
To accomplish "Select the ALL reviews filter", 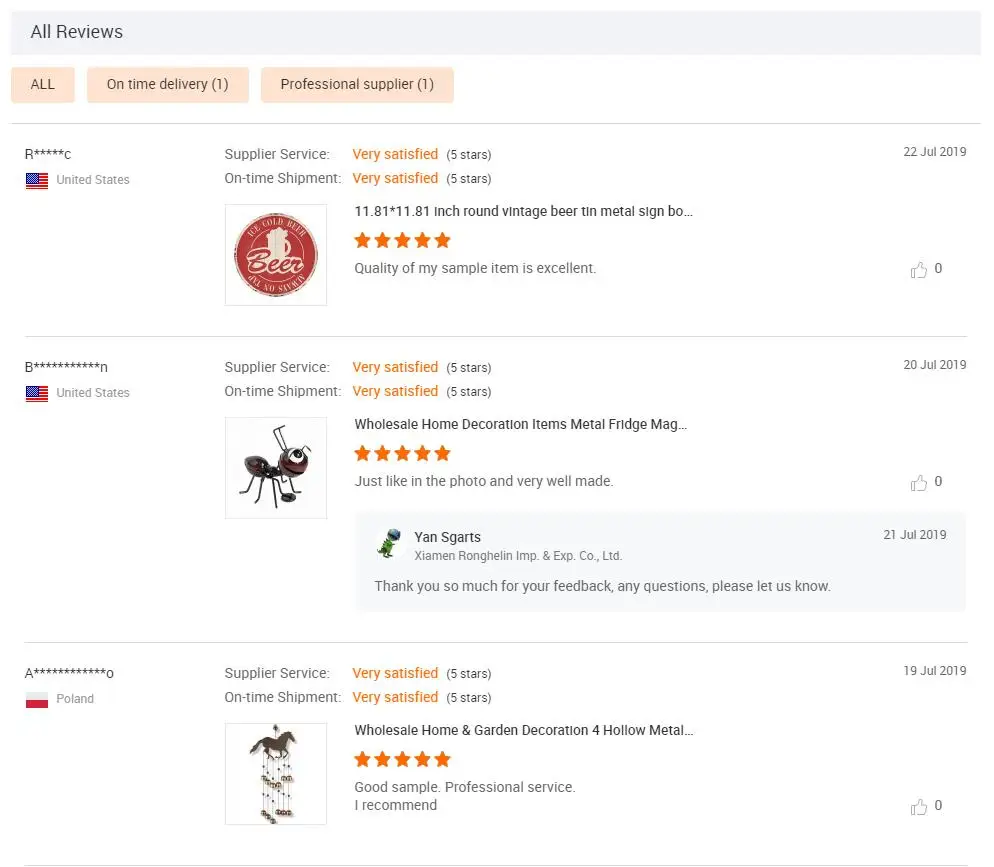I will 43,85.
